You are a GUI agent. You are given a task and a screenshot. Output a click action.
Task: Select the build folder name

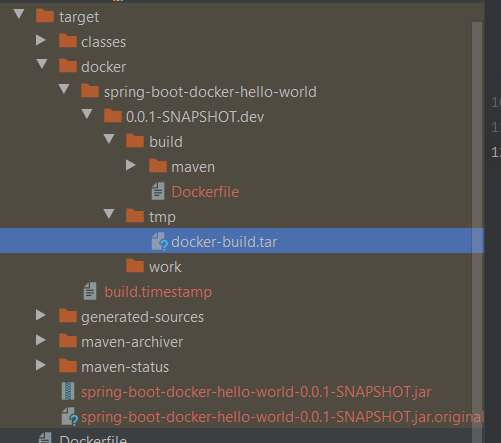pos(166,142)
